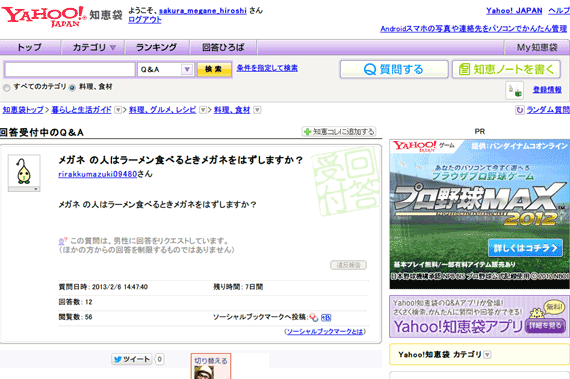This screenshot has height=379, width=570.
Task: Expand dropdown after 料理、グルメ、レシピ breadcrumb
Action: [x=203, y=110]
